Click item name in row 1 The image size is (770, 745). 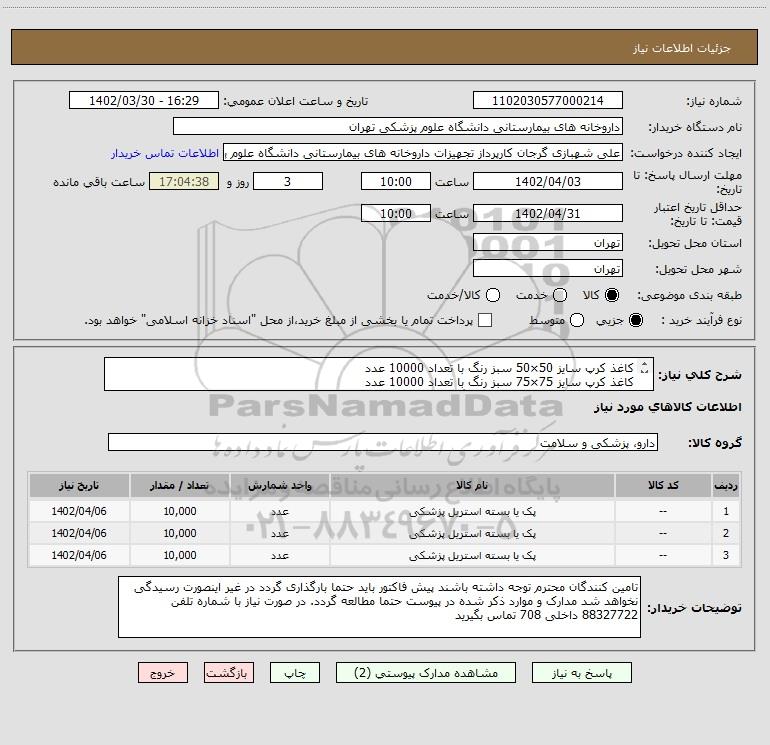472,511
